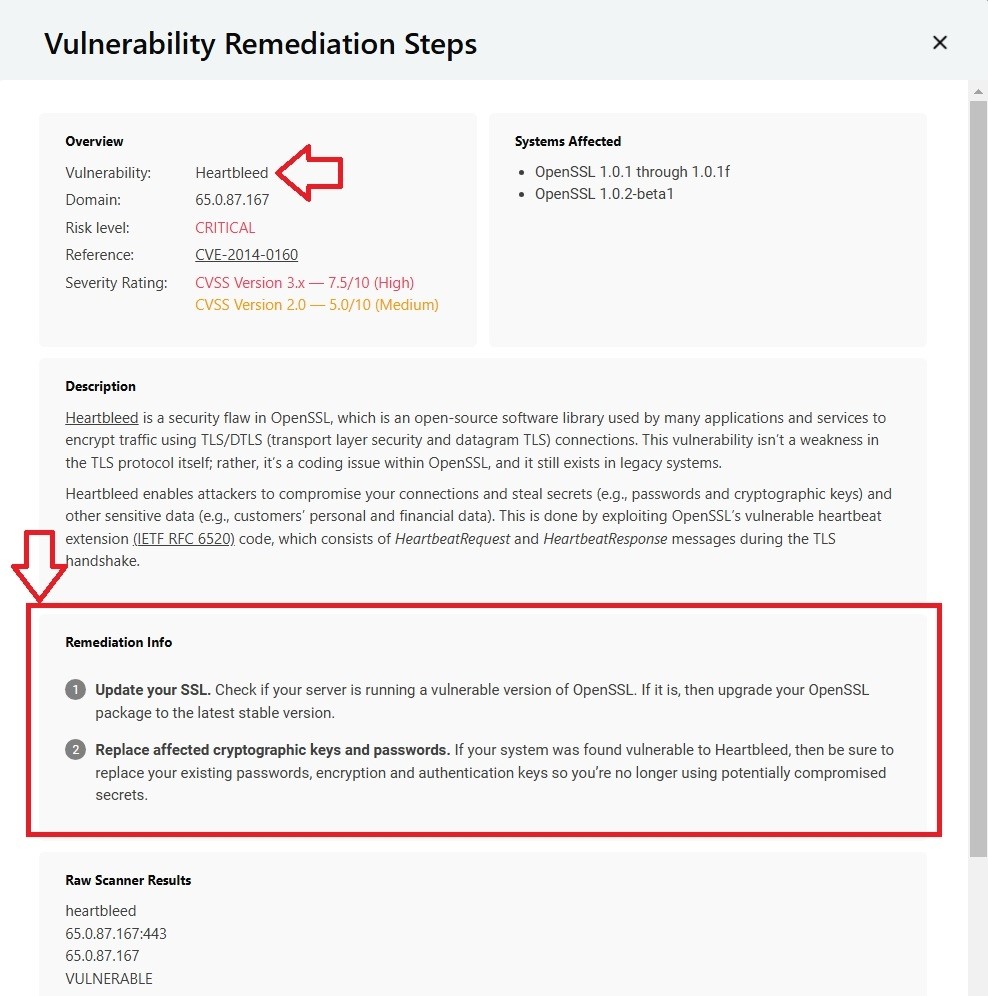988x996 pixels.
Task: Select the CVSS Version 3.x severity rating
Action: tap(304, 283)
